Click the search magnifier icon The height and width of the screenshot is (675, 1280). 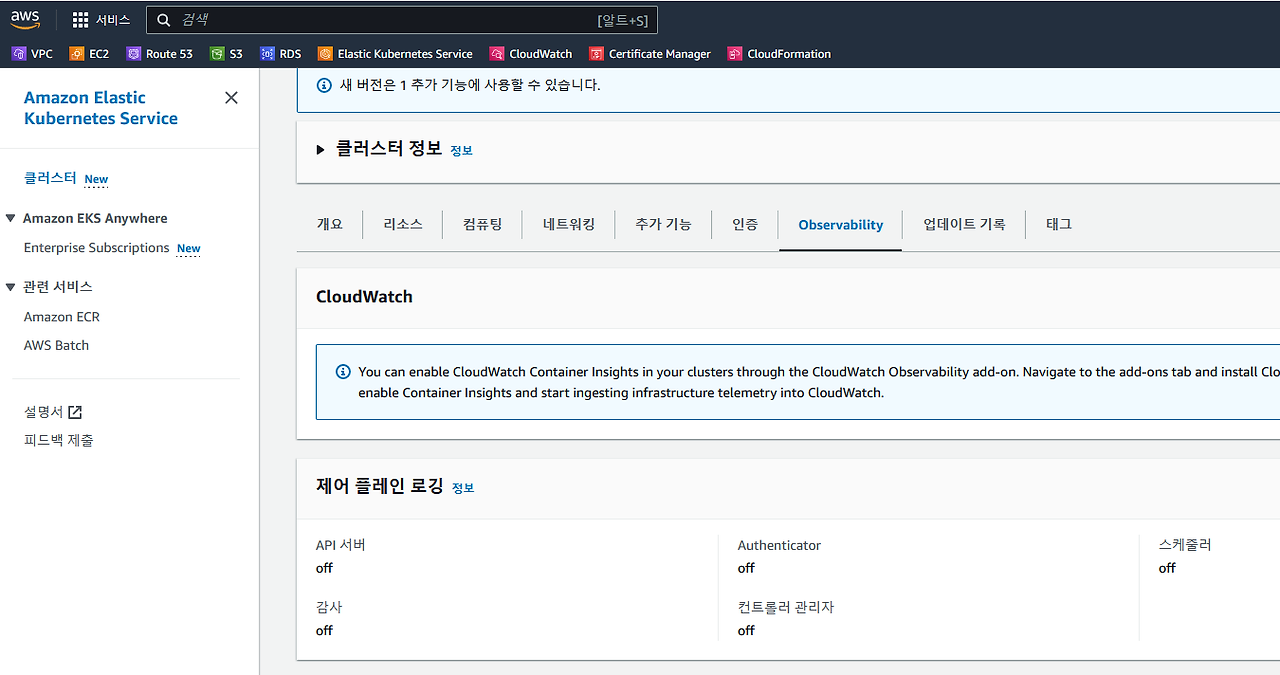click(x=164, y=20)
